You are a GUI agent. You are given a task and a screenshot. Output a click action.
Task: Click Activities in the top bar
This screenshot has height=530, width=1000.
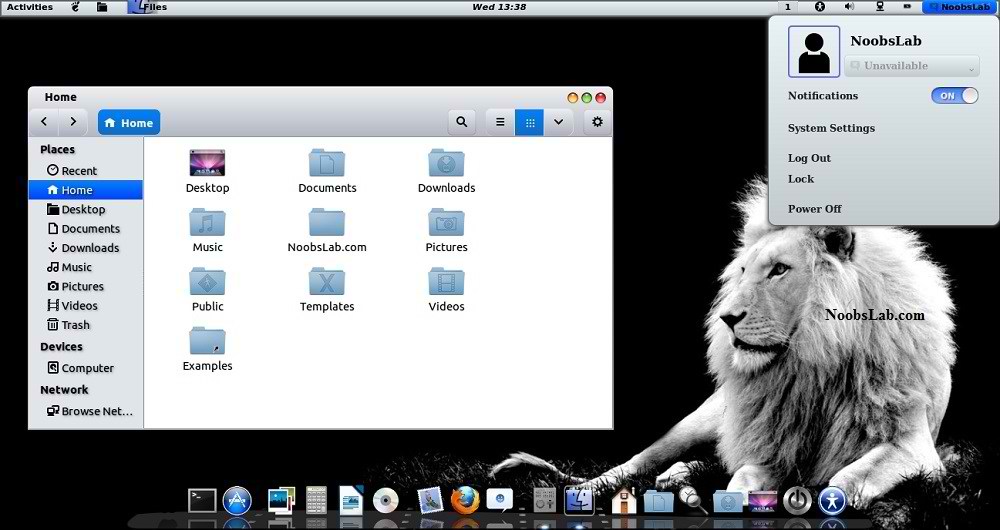pyautogui.click(x=29, y=7)
